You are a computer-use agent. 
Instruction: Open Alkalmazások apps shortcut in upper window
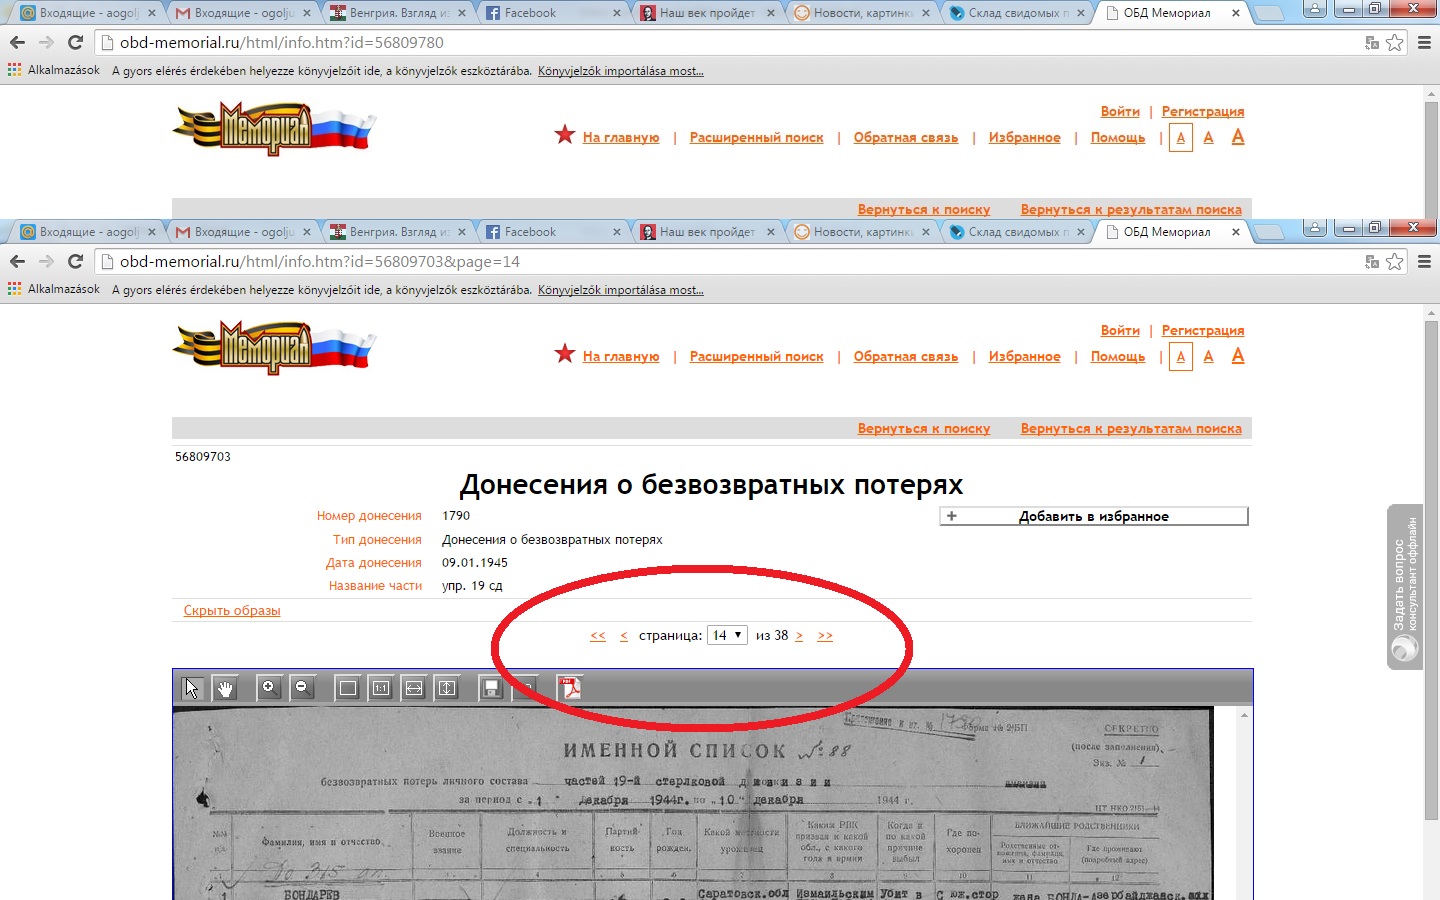(54, 70)
